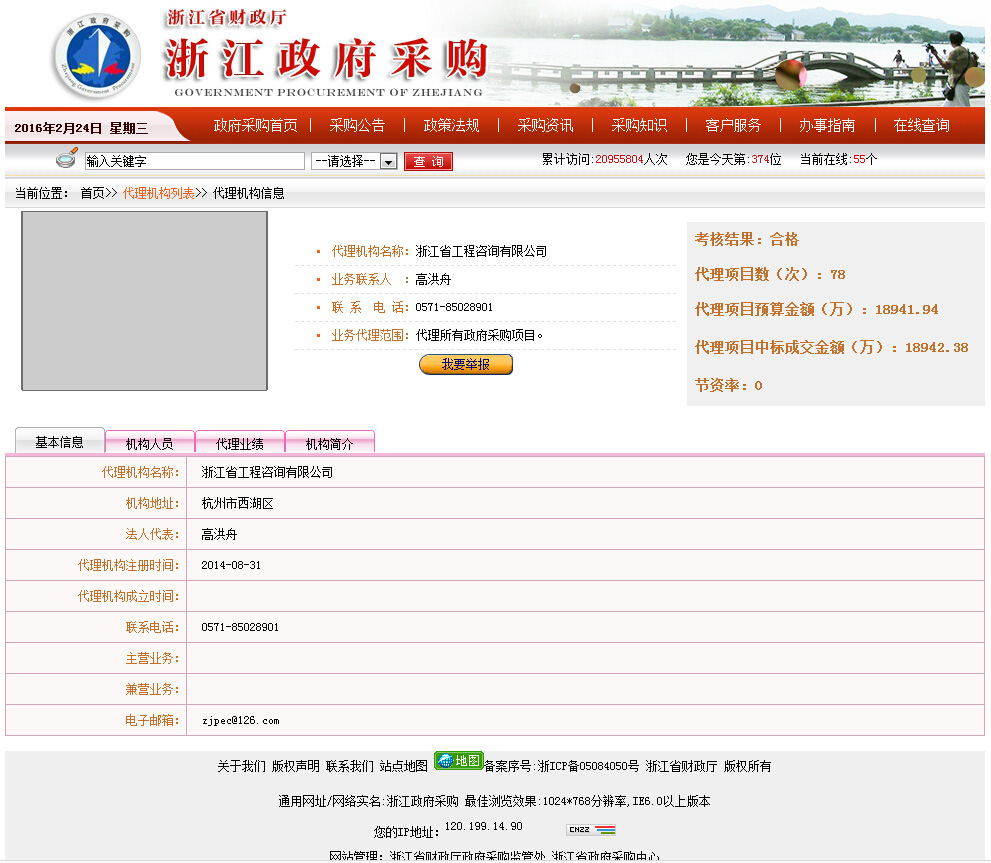This screenshot has height=863, width=991.
Task: Open the 请选择 category dropdown
Action: pyautogui.click(x=354, y=161)
